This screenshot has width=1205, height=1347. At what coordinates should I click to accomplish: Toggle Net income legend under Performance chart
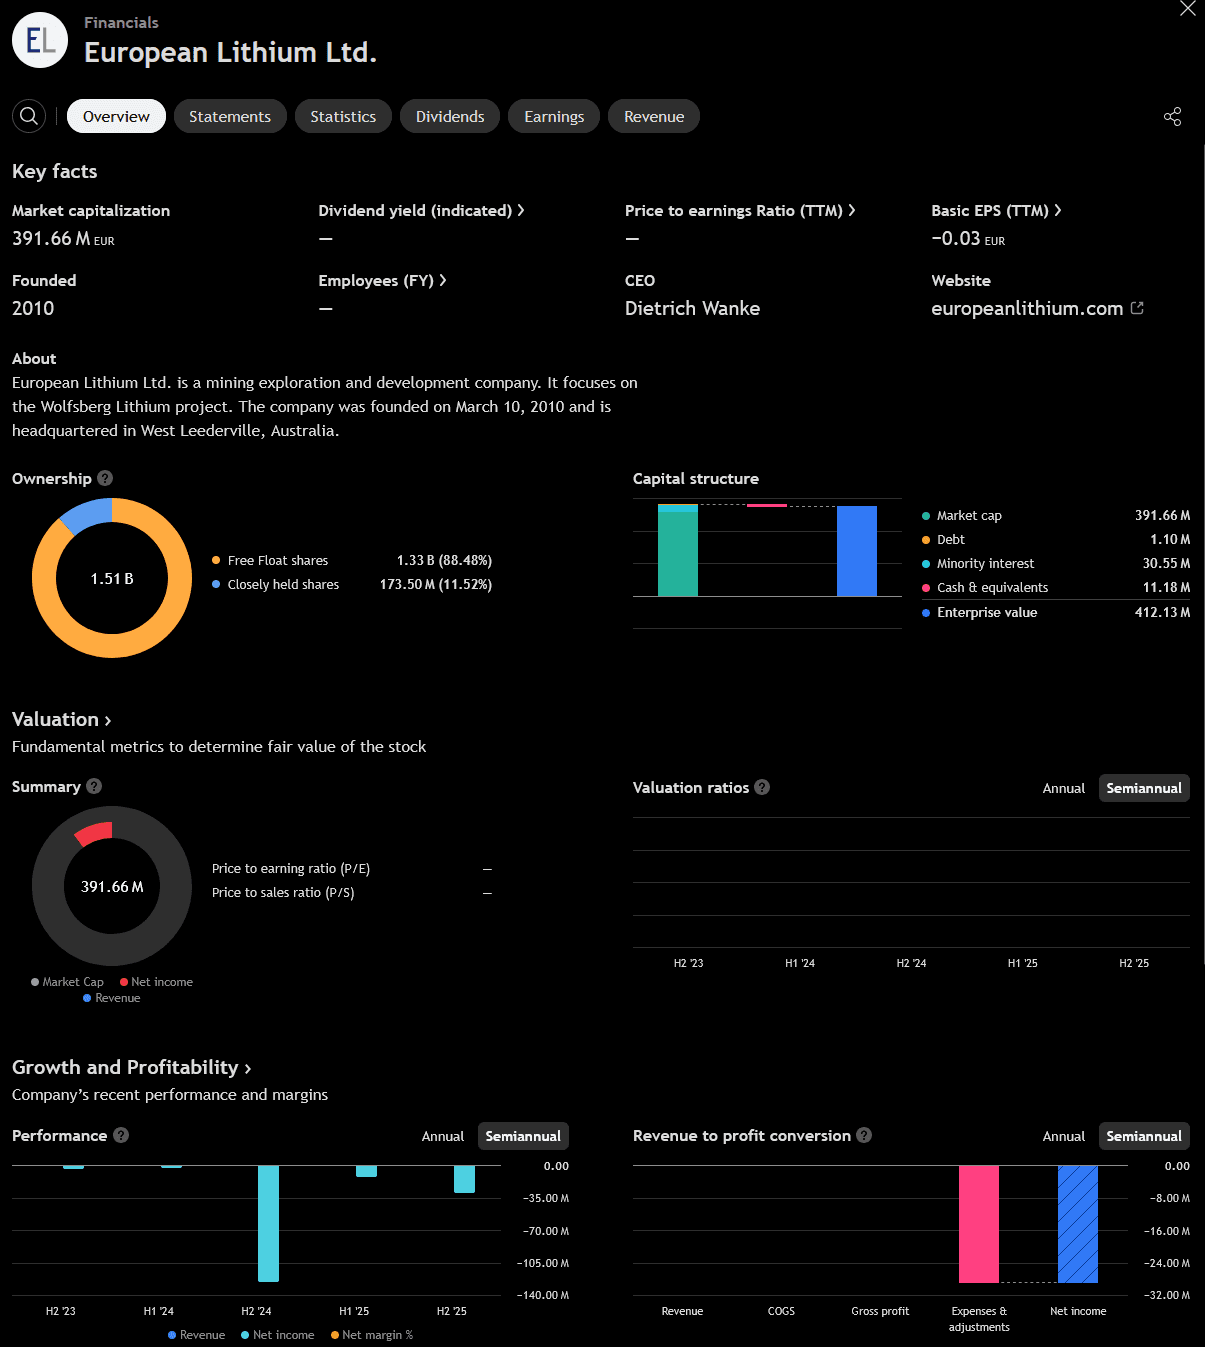click(277, 1335)
